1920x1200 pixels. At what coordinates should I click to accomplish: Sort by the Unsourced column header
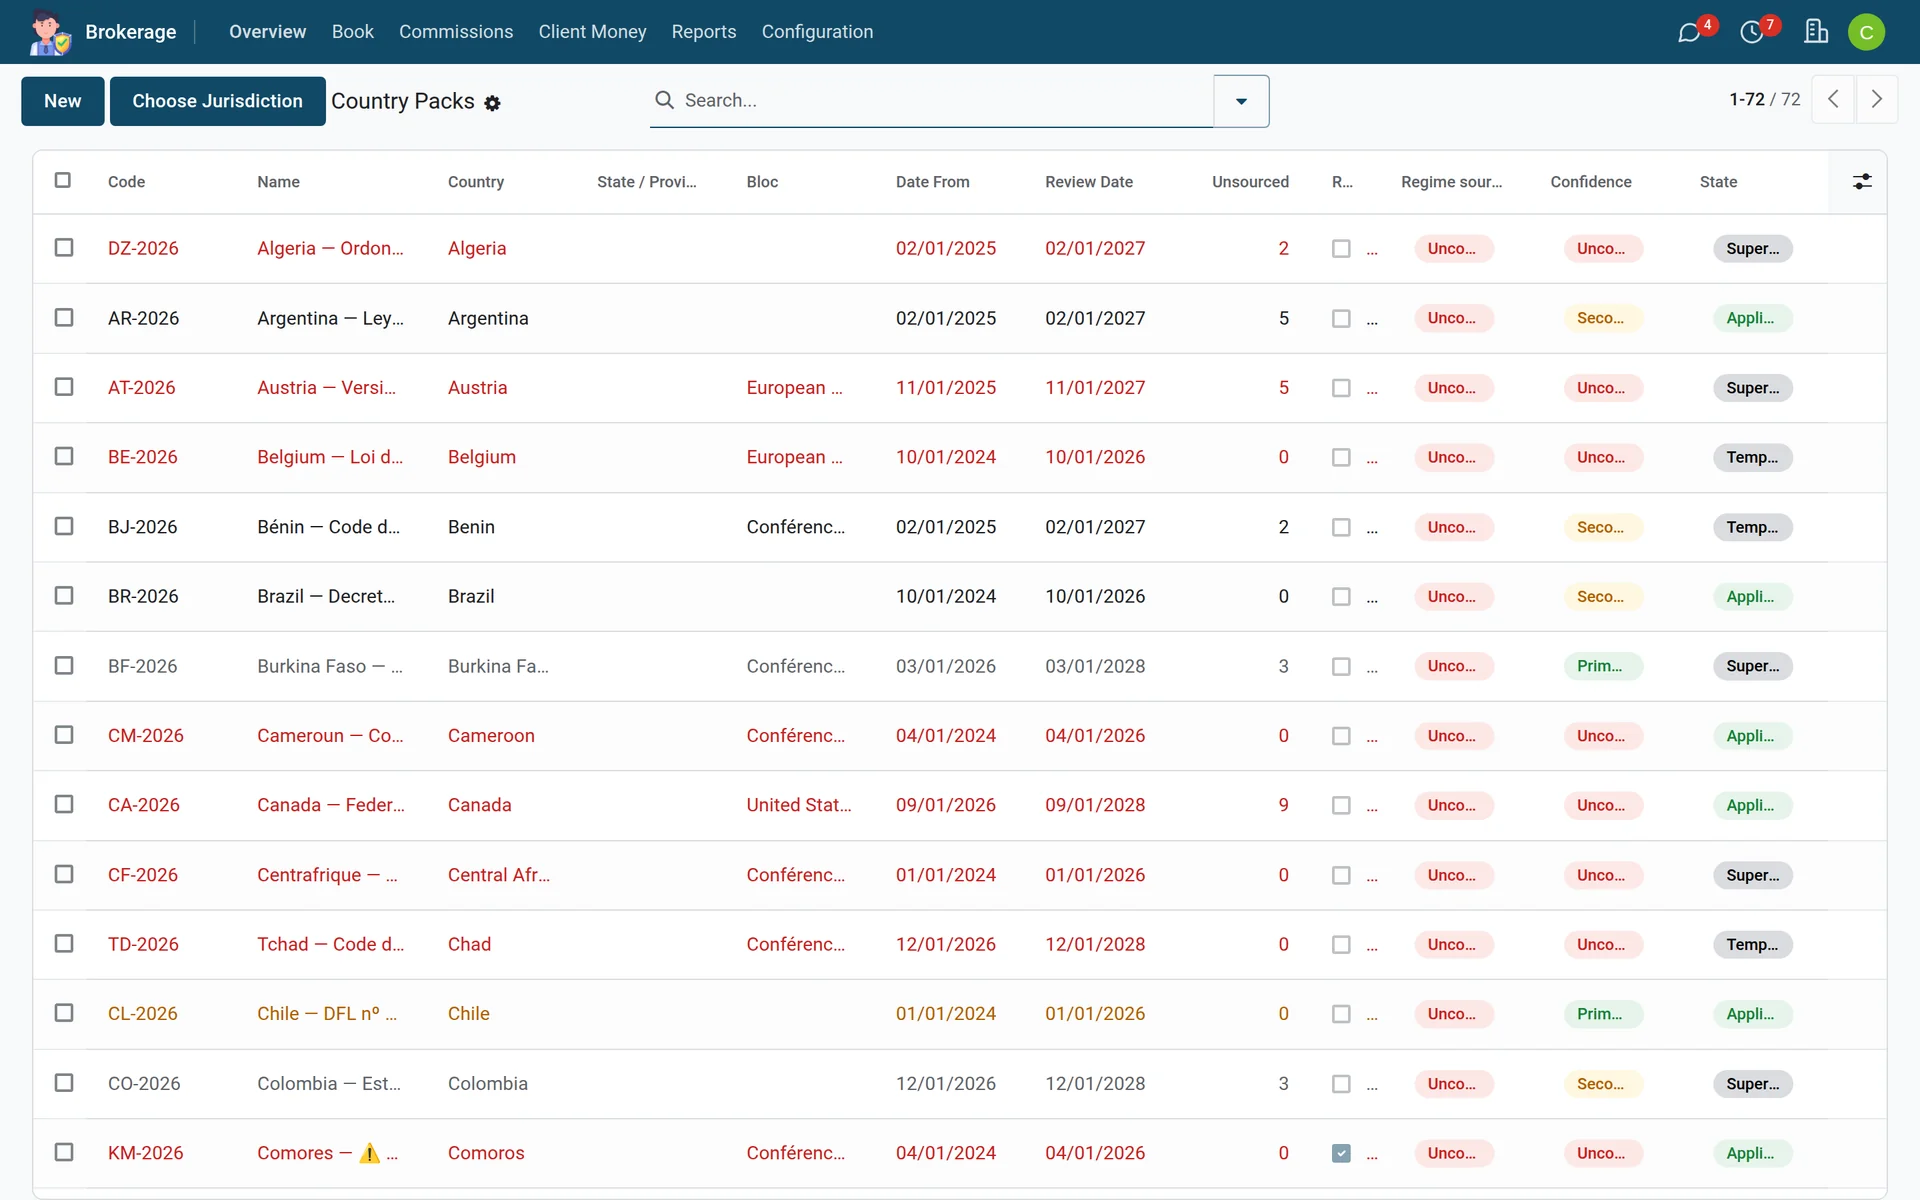[1250, 182]
